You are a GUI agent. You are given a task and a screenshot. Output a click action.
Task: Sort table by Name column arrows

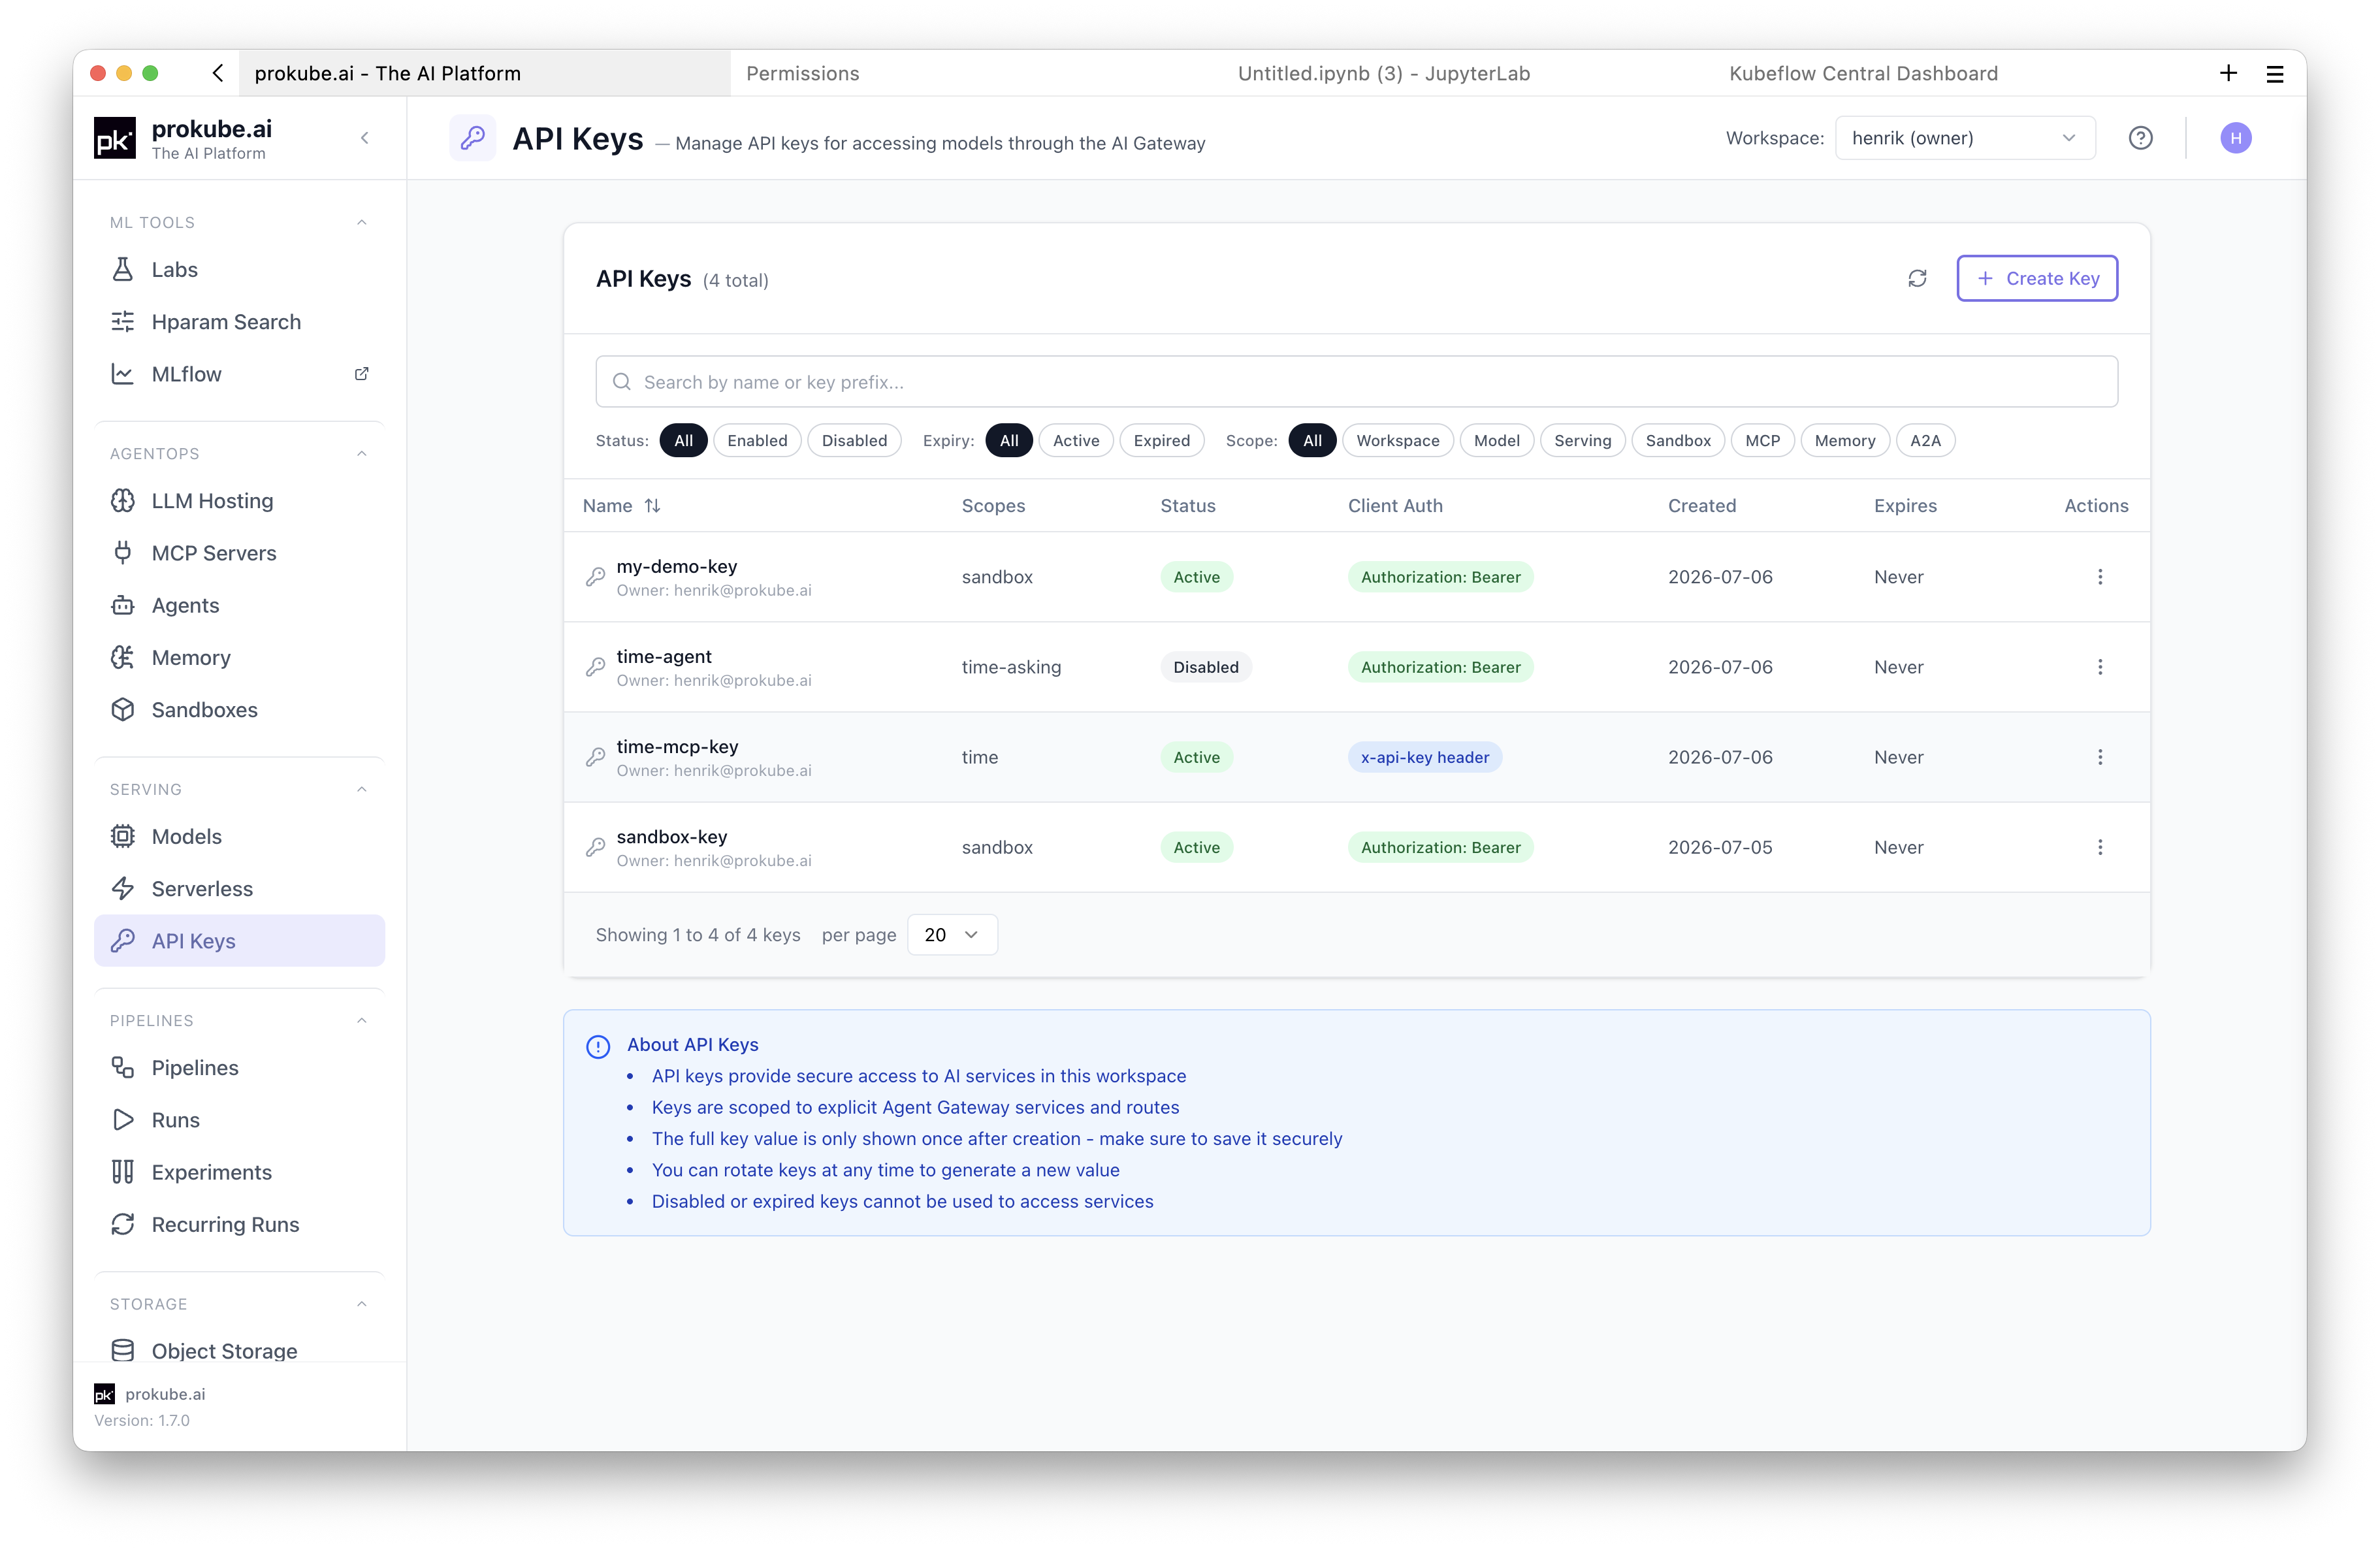(x=652, y=506)
